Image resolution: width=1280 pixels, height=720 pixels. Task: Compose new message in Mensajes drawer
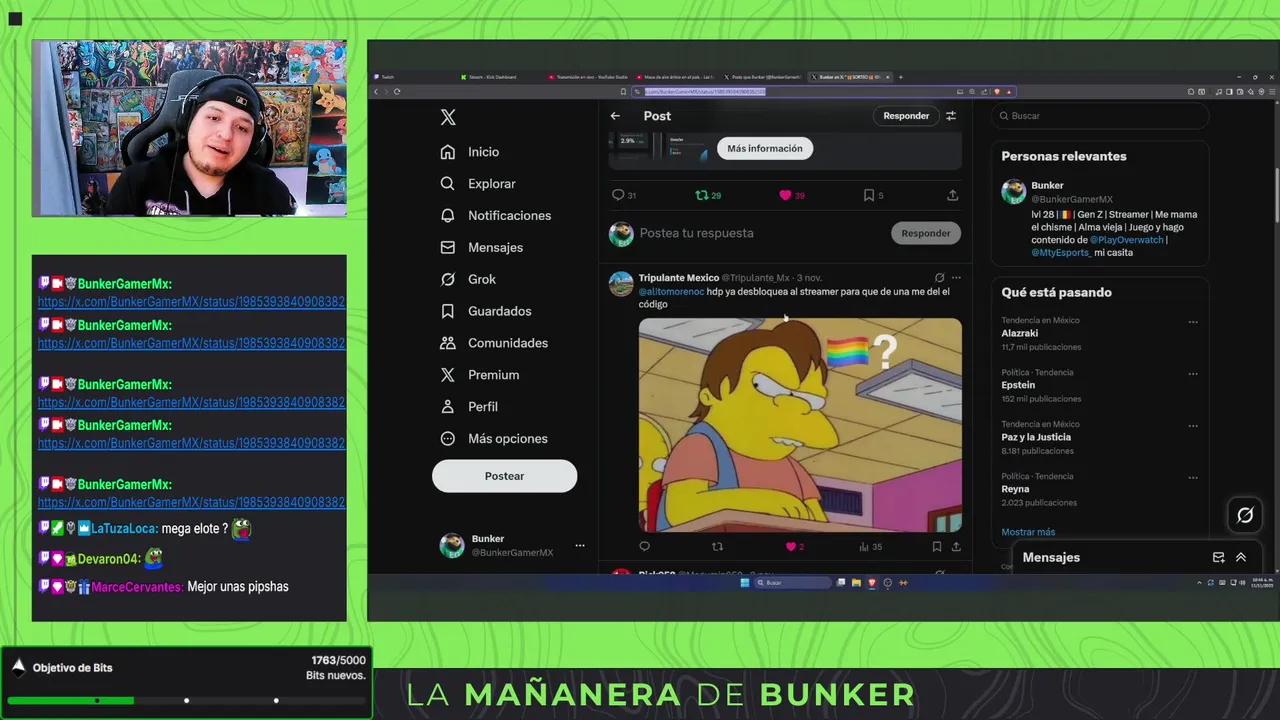1218,558
